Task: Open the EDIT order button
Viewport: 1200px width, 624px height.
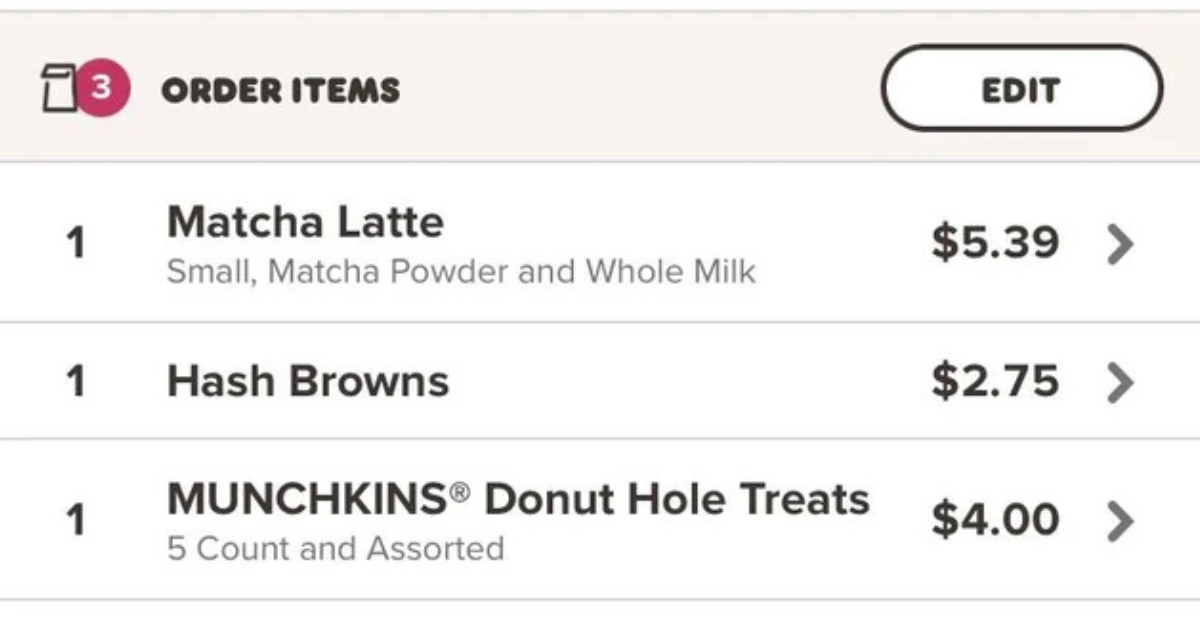Action: pos(1021,88)
